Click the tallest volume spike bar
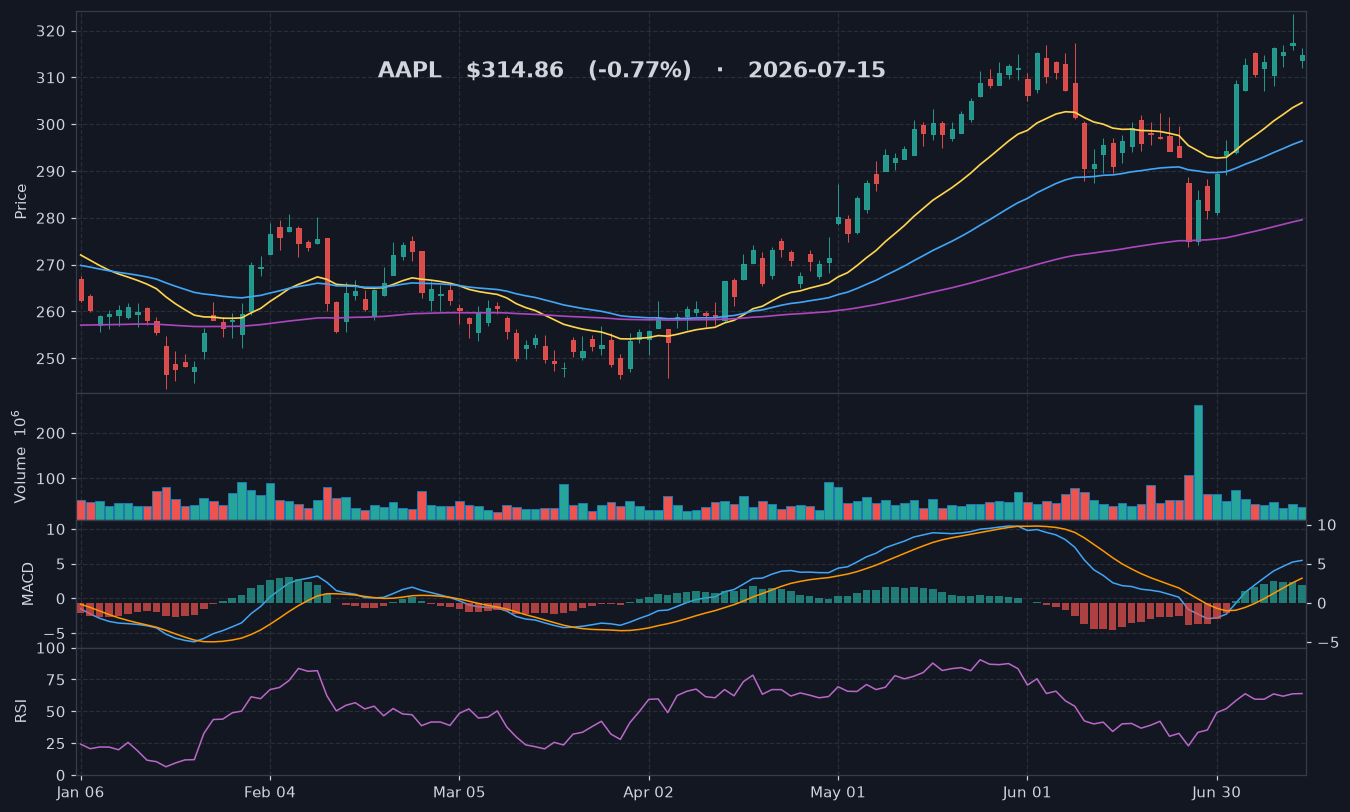This screenshot has width=1350, height=812. 1198,462
